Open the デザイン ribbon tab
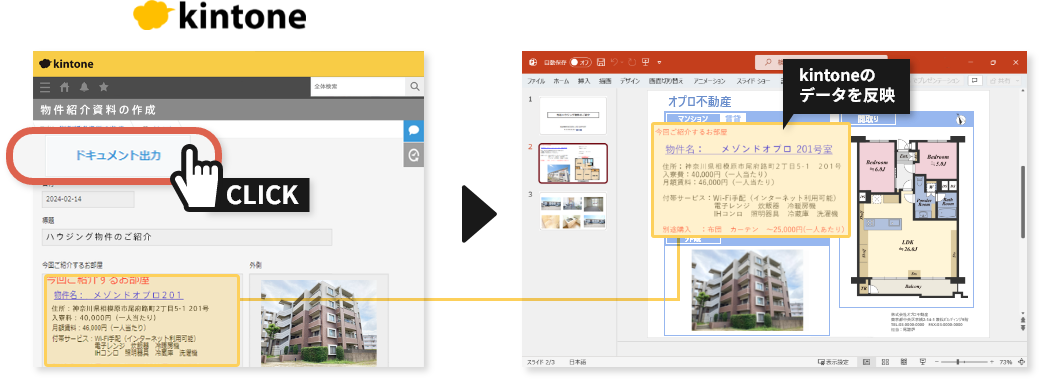Image resolution: width=1041 pixels, height=381 pixels. tap(629, 81)
